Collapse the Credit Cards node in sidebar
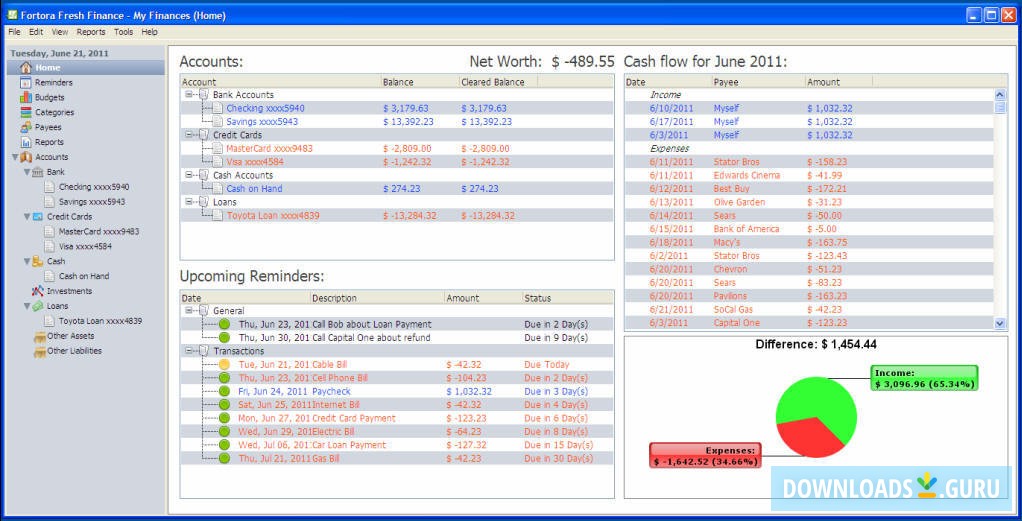Screen dimensions: 1022x521 click(x=27, y=216)
